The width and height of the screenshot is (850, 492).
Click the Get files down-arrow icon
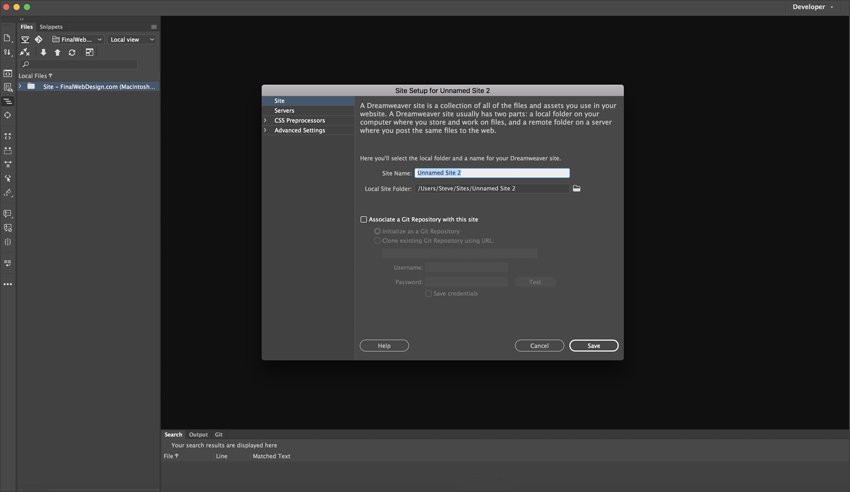coord(43,53)
